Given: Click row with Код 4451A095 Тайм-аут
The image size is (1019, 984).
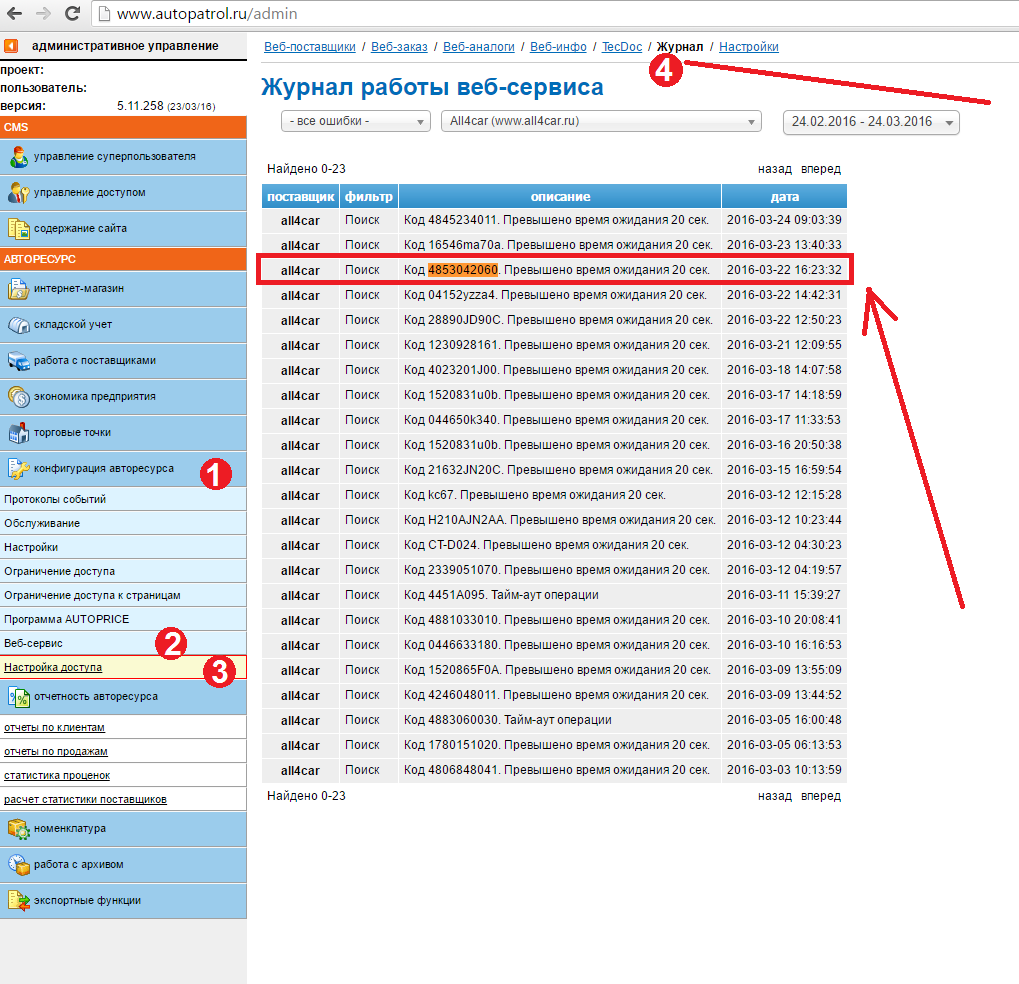Looking at the screenshot, I should click(554, 595).
